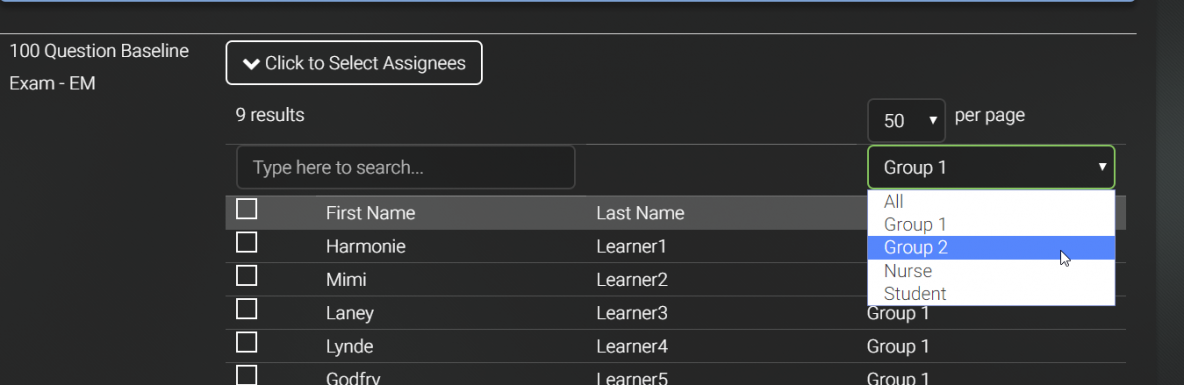This screenshot has width=1184, height=385.
Task: Toggle the select-all header checkbox
Action: point(246,209)
